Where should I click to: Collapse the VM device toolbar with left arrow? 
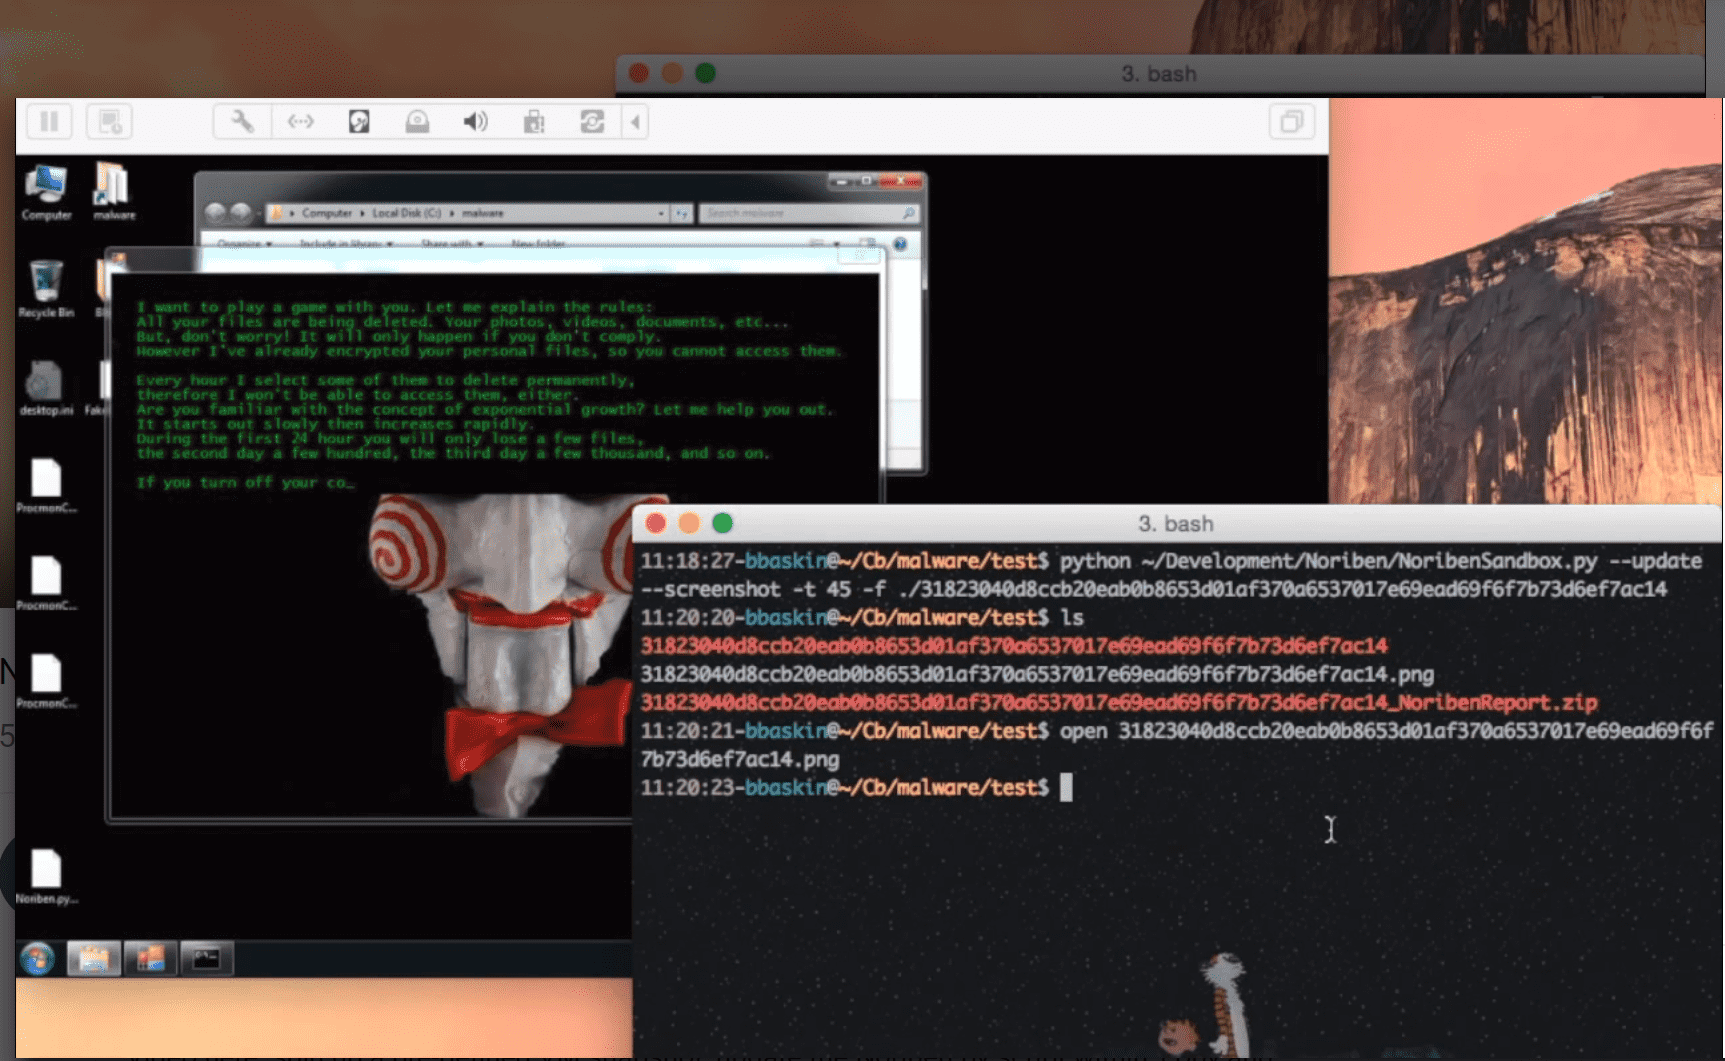pyautogui.click(x=635, y=122)
